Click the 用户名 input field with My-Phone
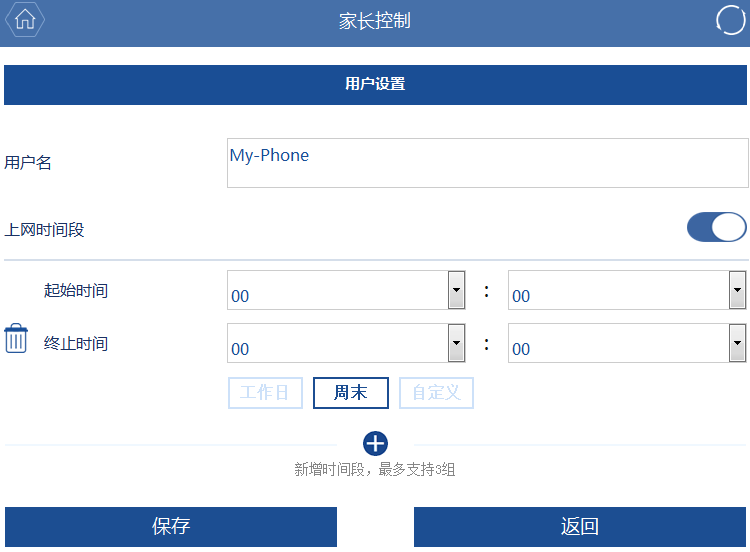The image size is (750, 552). tap(487, 163)
